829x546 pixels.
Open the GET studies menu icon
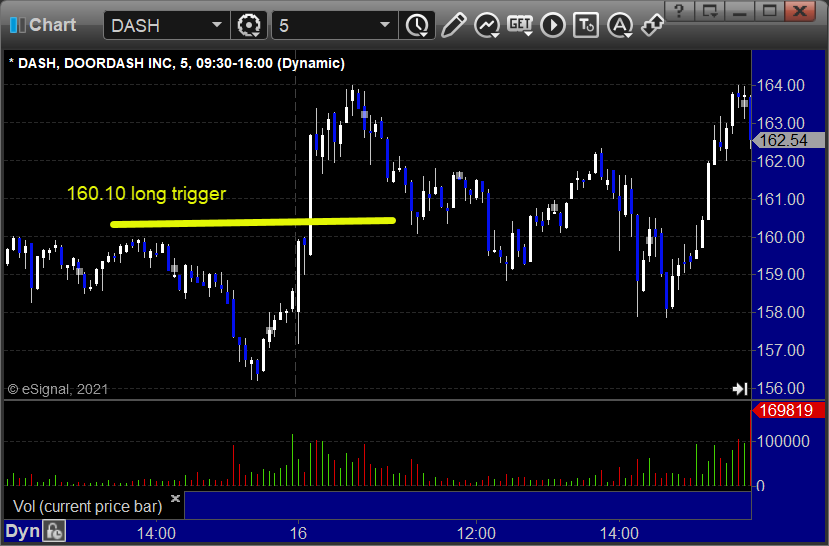pyautogui.click(x=520, y=25)
